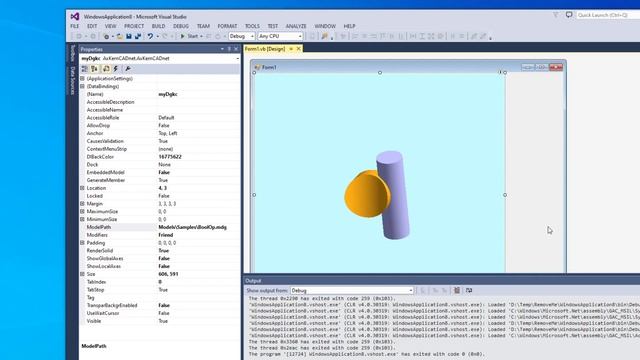This screenshot has height=360, width=640.
Task: Click the Form1 window title icon
Action: [257, 67]
